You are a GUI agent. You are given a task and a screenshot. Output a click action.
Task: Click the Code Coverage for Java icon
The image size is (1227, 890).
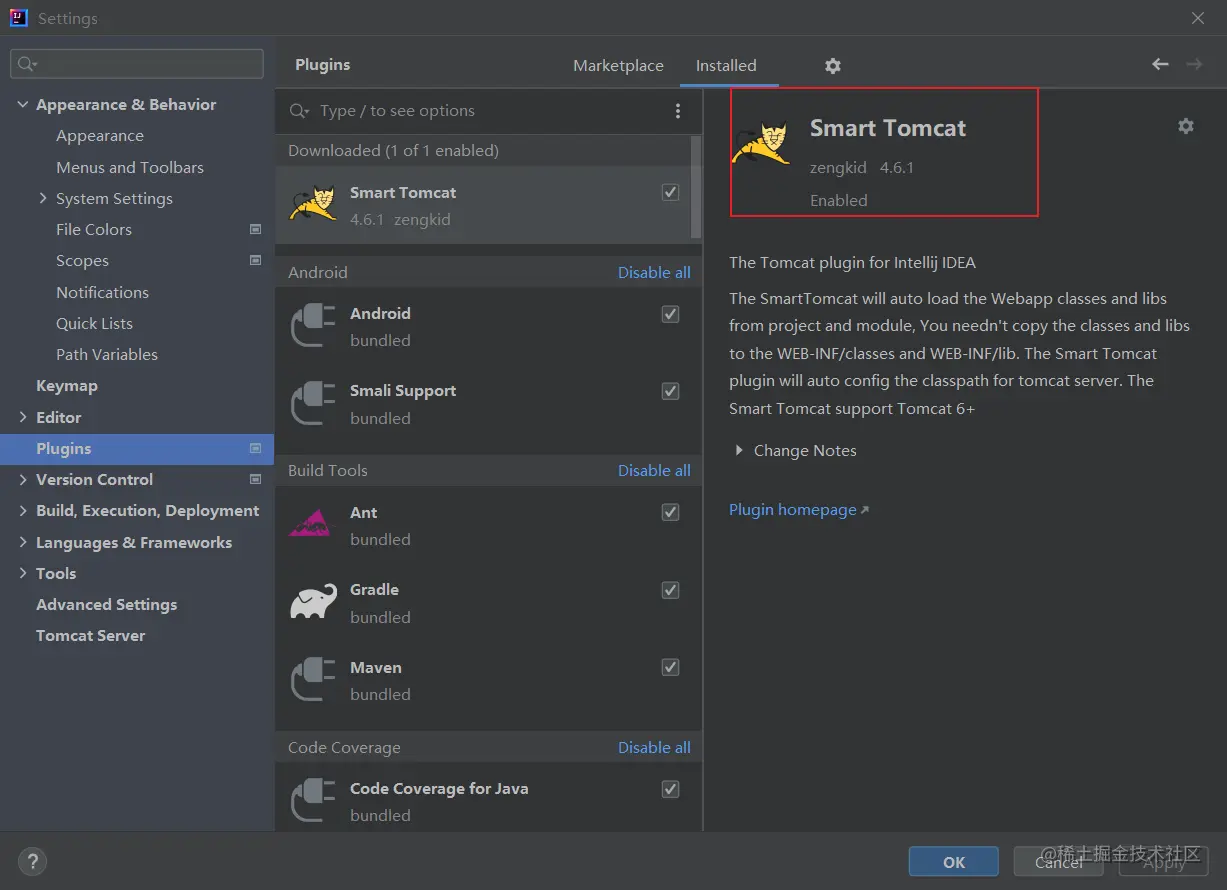click(313, 801)
